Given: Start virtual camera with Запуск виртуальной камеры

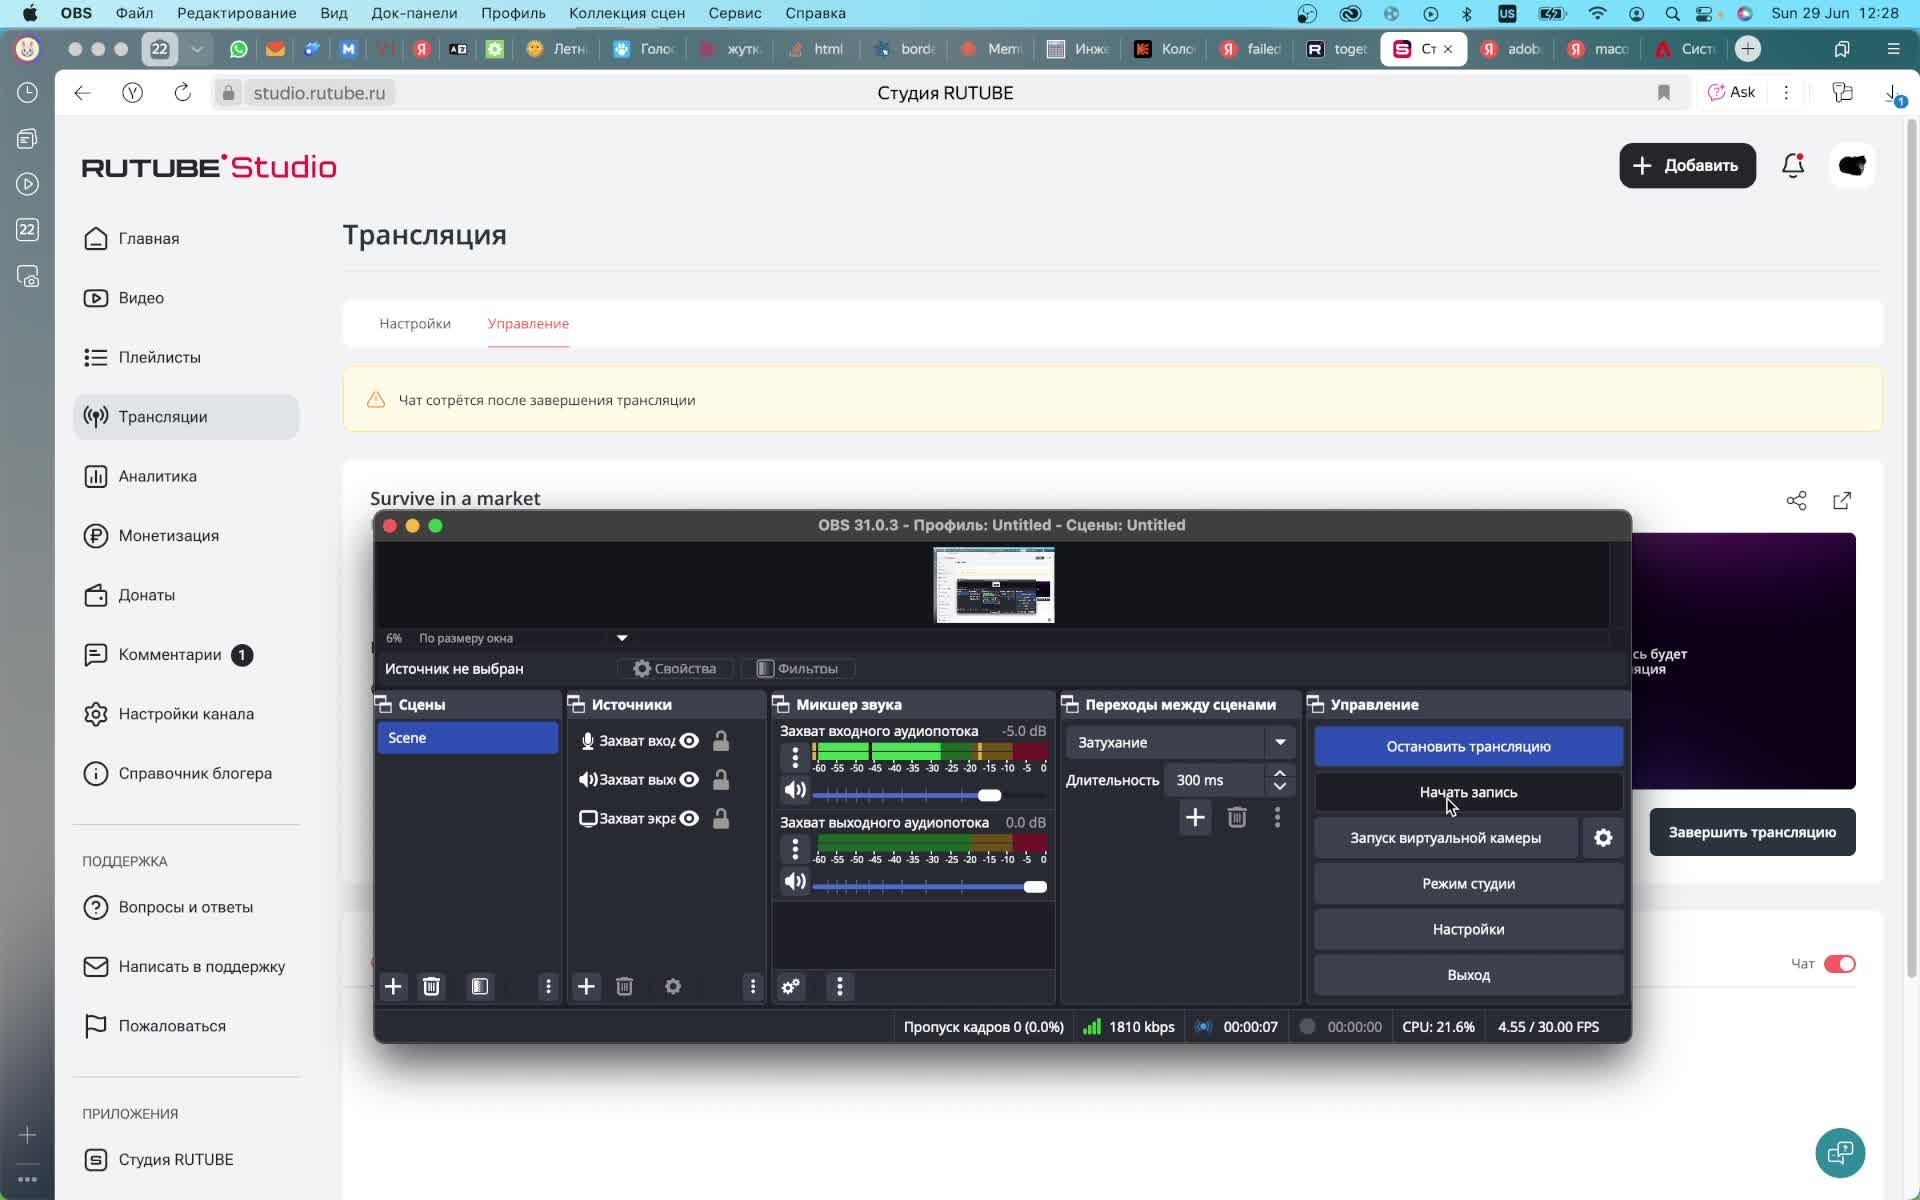Looking at the screenshot, I should click(1445, 838).
